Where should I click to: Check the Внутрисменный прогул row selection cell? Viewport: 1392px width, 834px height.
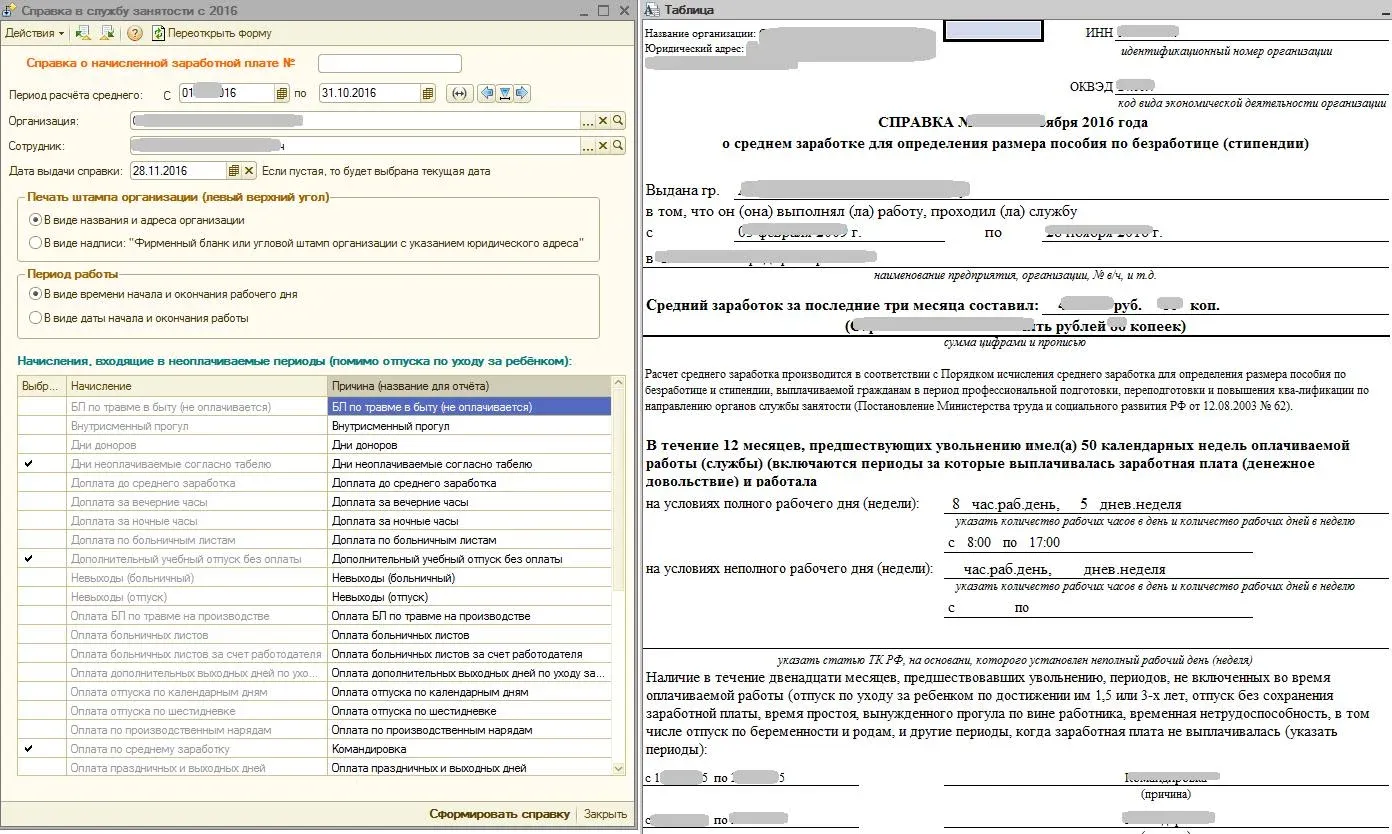42,426
